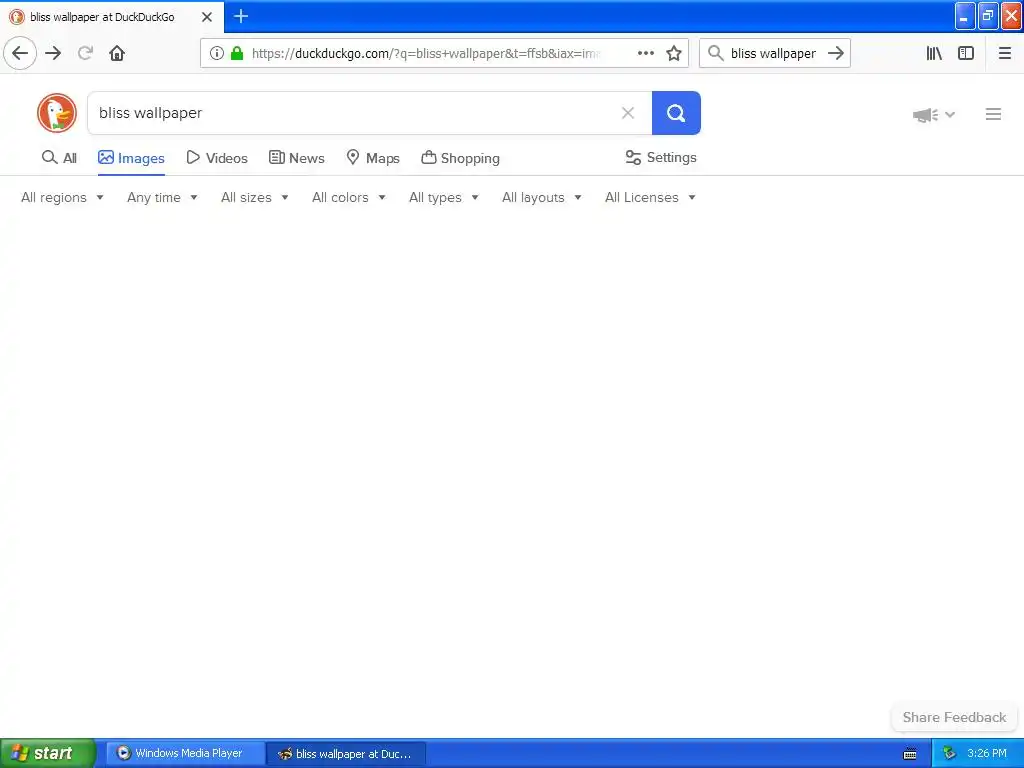This screenshot has height=768, width=1024.
Task: Submit Firefox search bar with arrow
Action: pos(836,53)
